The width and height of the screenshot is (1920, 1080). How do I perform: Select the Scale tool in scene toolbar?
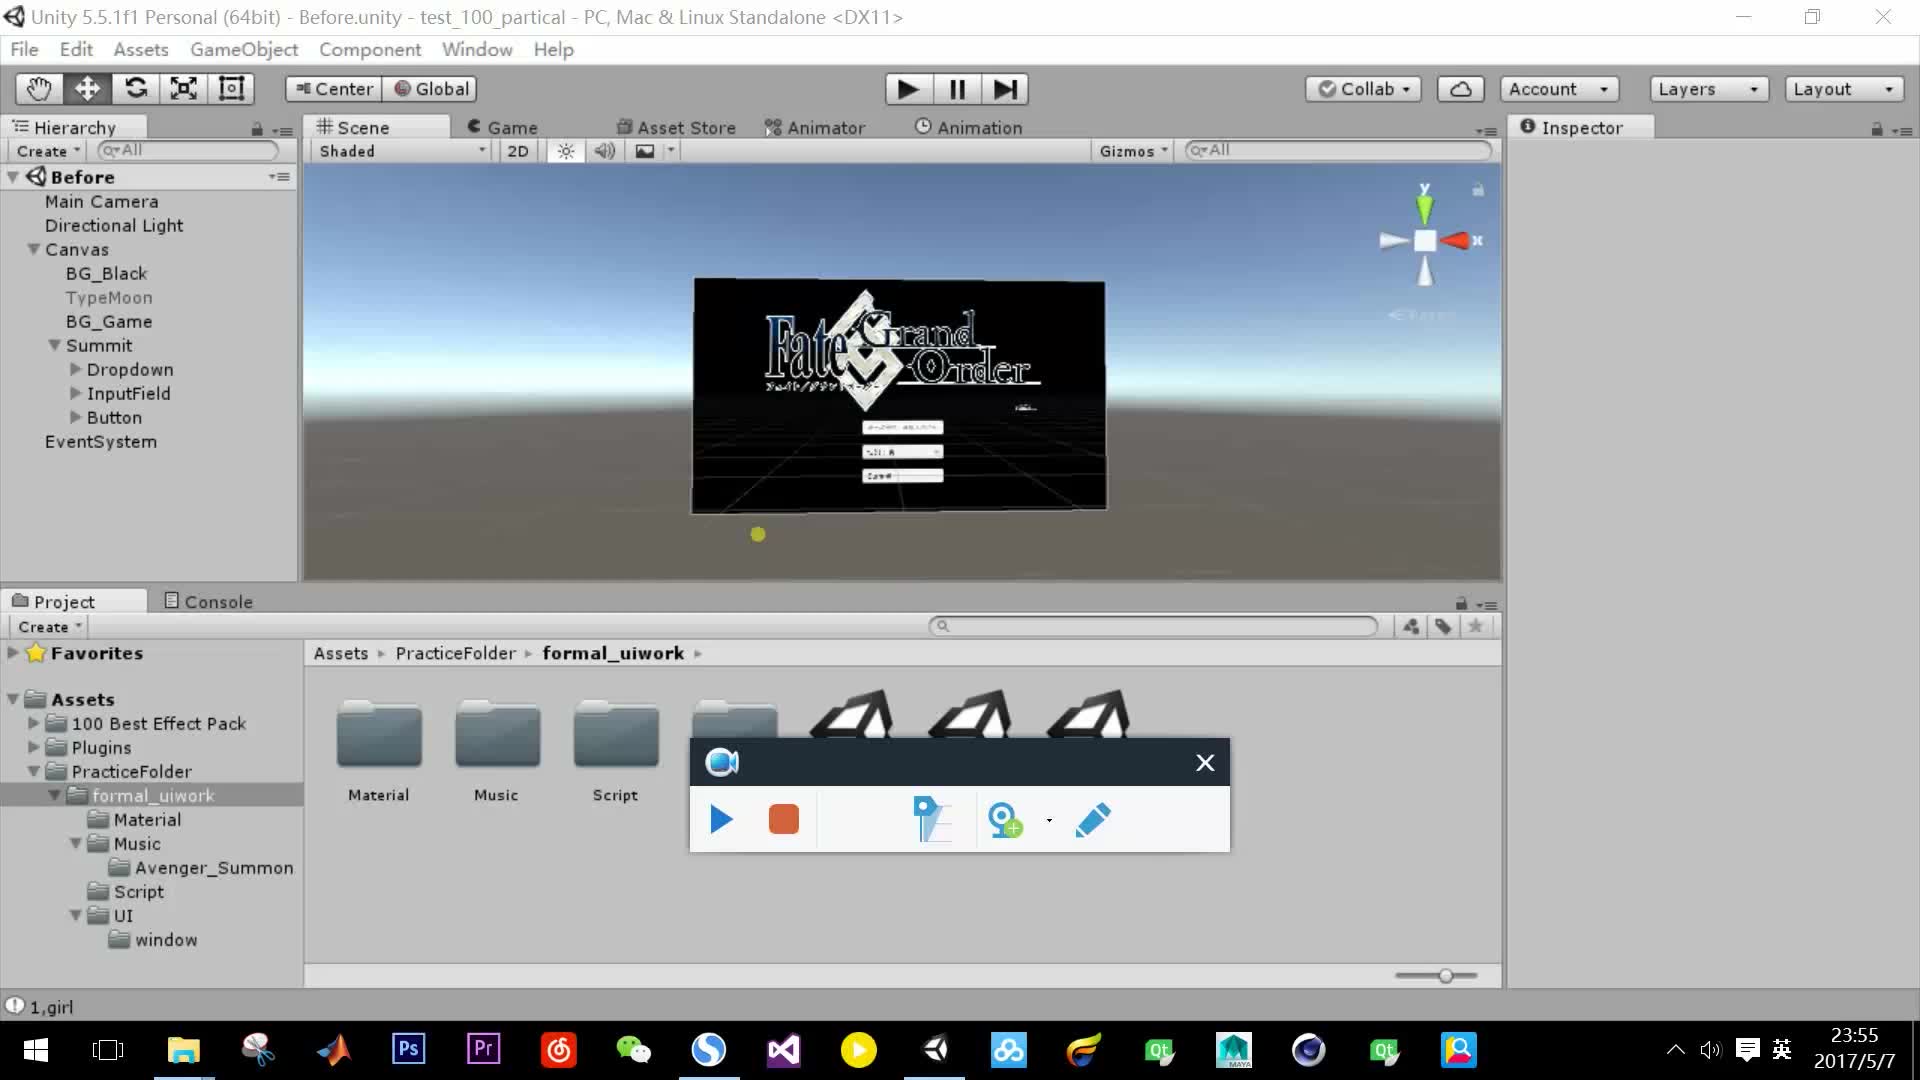tap(183, 88)
